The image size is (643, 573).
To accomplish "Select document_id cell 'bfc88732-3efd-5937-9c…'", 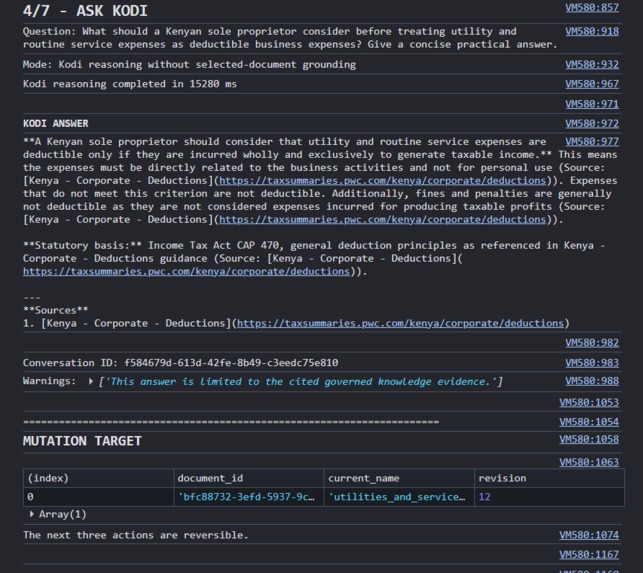I will click(x=249, y=497).
